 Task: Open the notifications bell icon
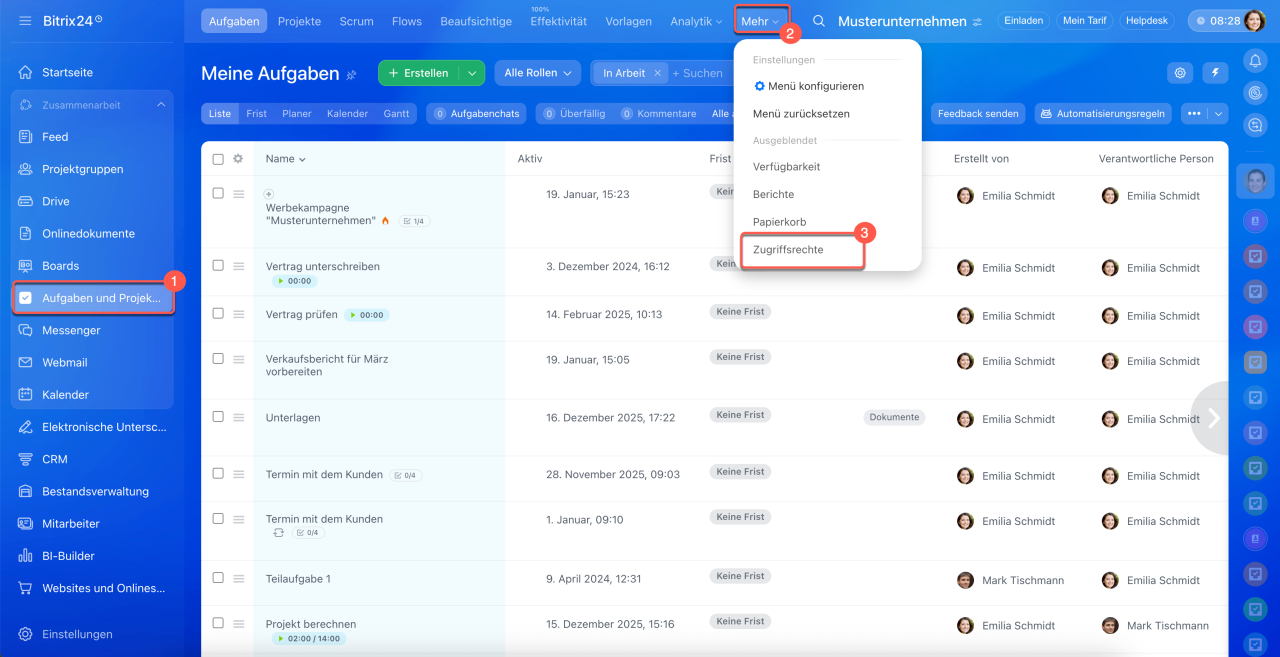(x=1254, y=61)
